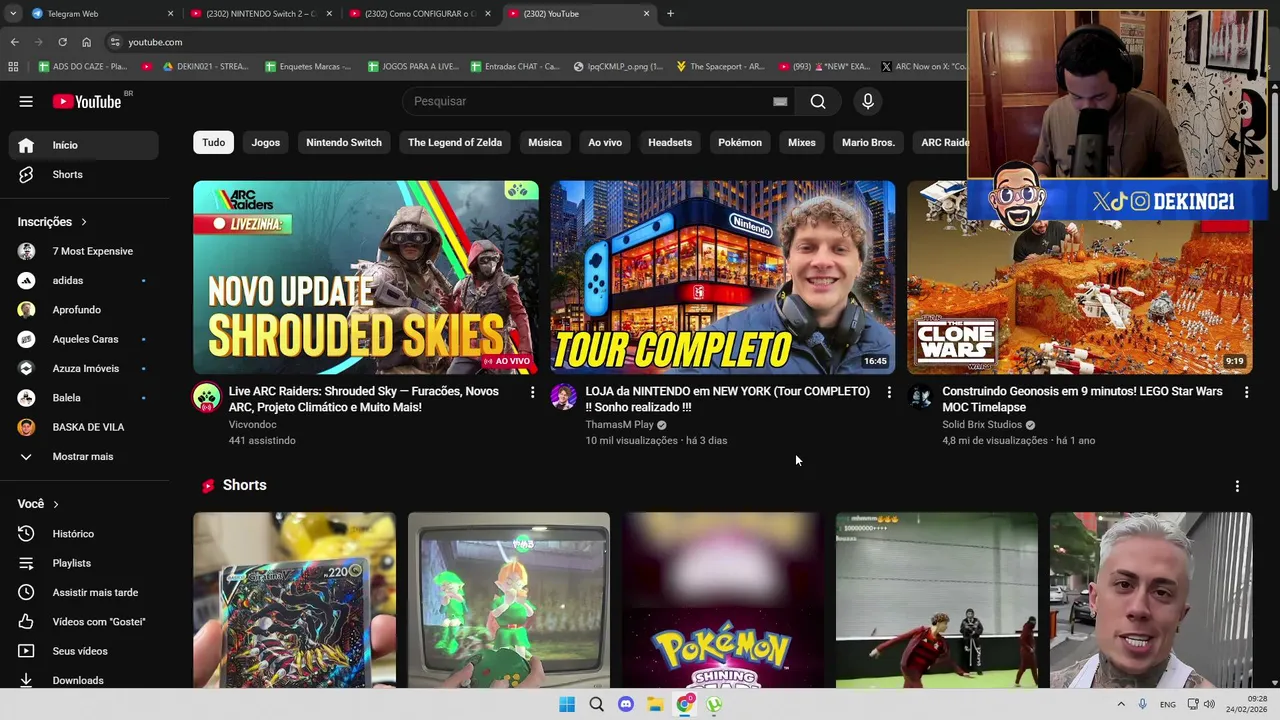Open adidas subscription channel

(84, 280)
